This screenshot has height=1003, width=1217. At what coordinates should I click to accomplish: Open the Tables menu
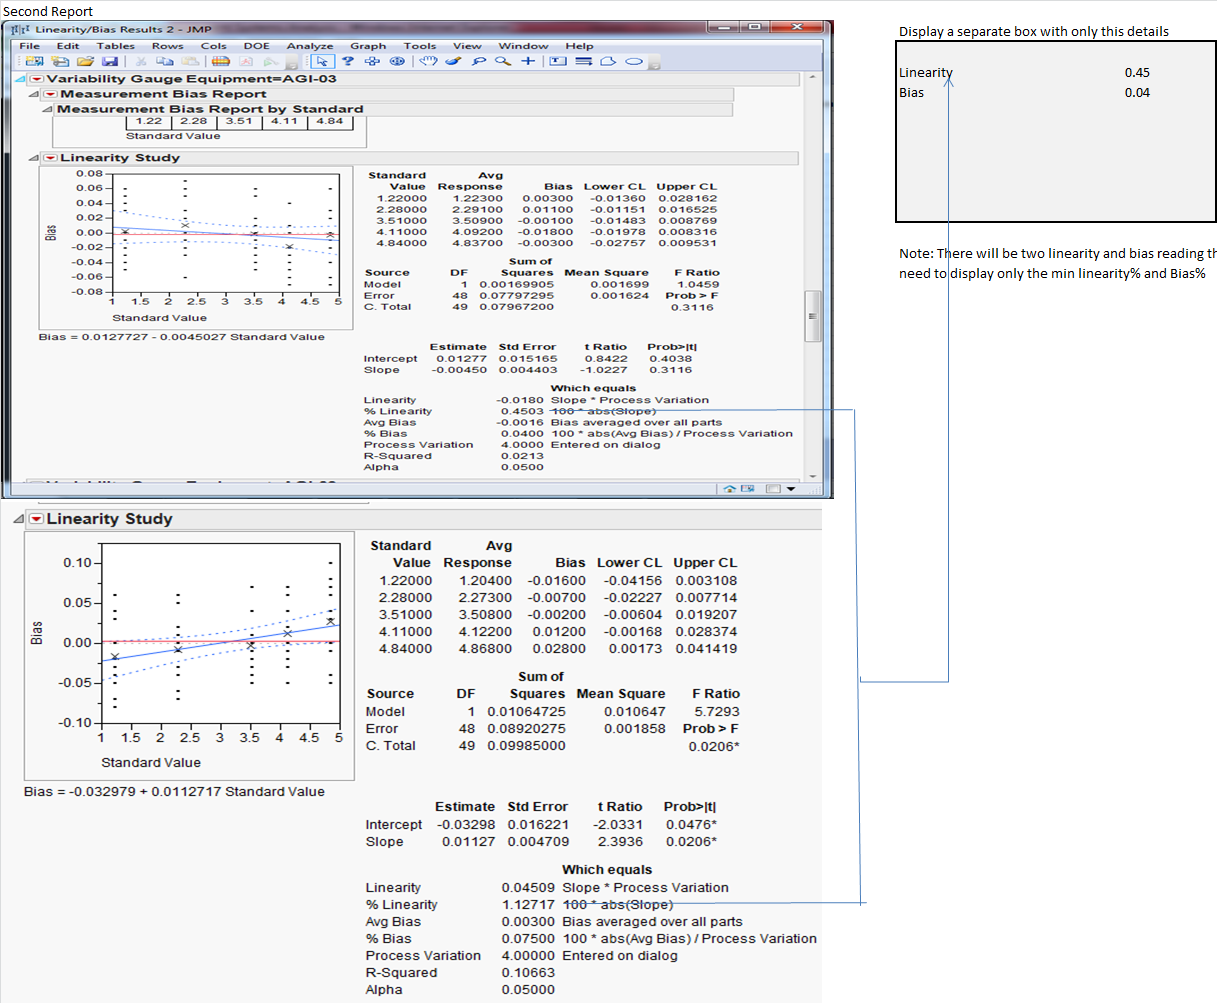pyautogui.click(x=116, y=46)
